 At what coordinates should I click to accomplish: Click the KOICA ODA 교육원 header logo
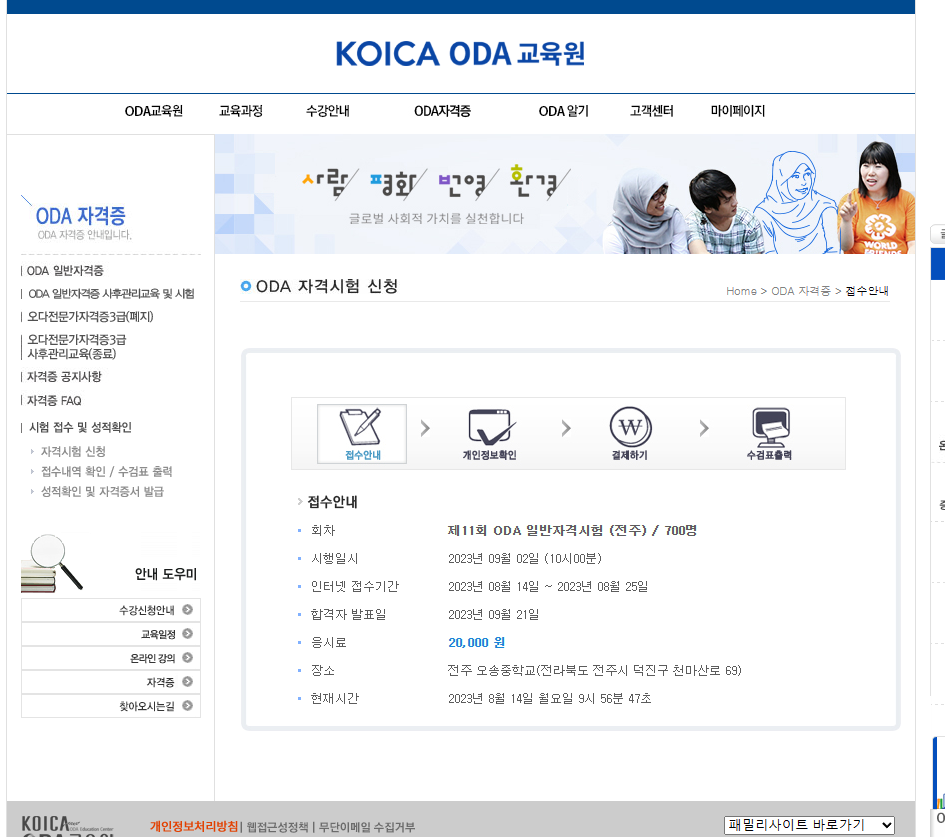(x=460, y=54)
